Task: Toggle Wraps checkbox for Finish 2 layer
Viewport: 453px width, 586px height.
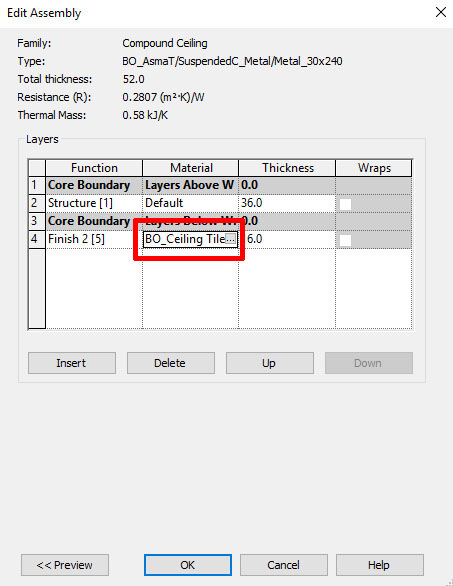Action: (x=345, y=240)
